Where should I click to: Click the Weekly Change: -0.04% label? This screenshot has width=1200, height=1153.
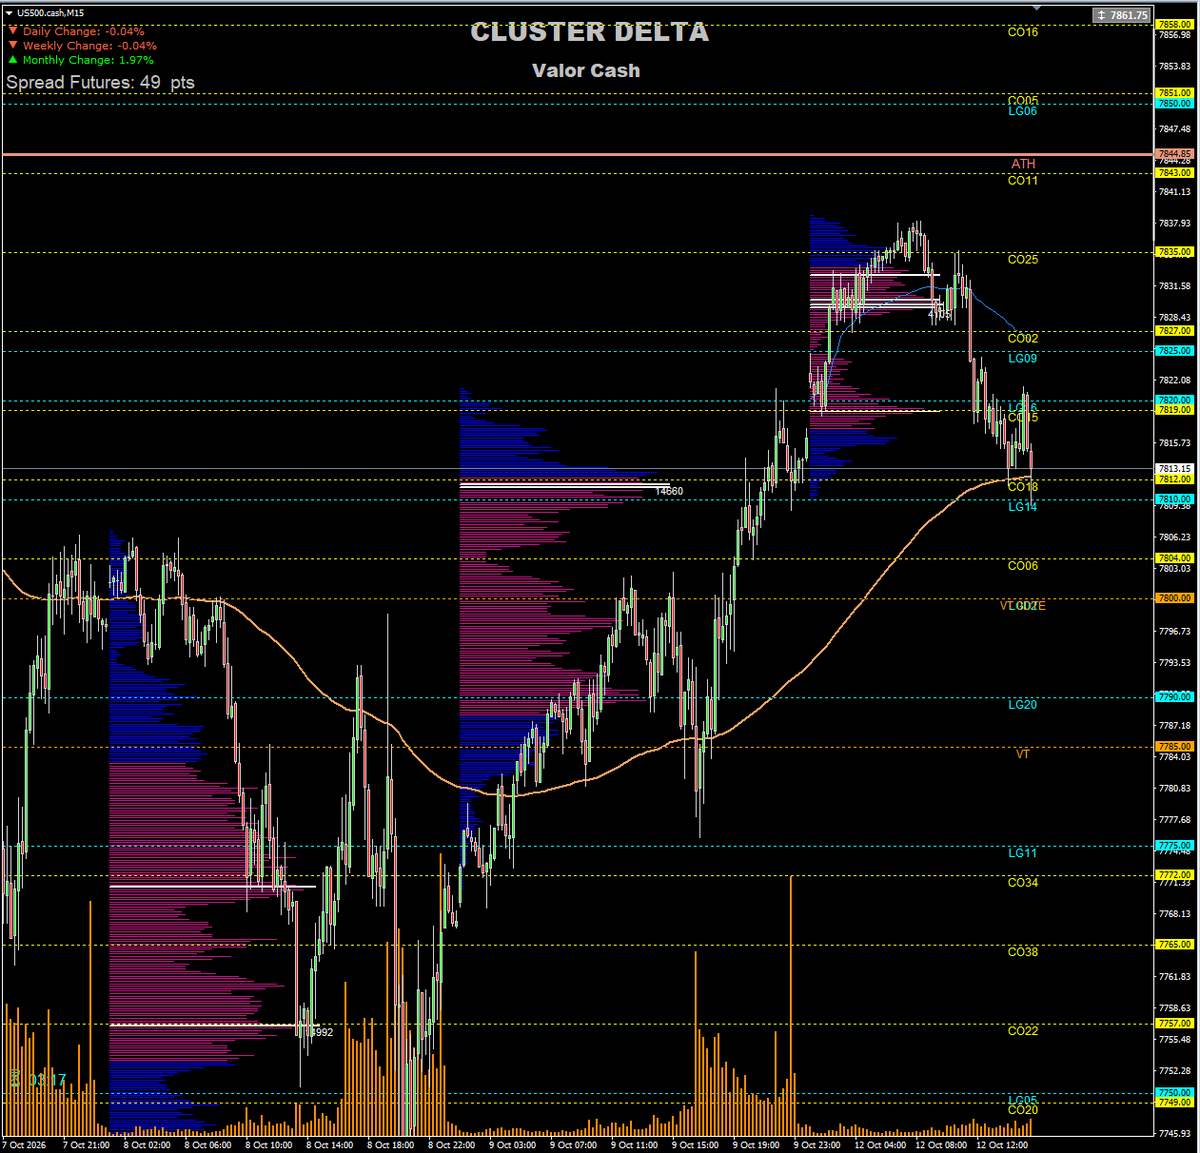[x=90, y=45]
